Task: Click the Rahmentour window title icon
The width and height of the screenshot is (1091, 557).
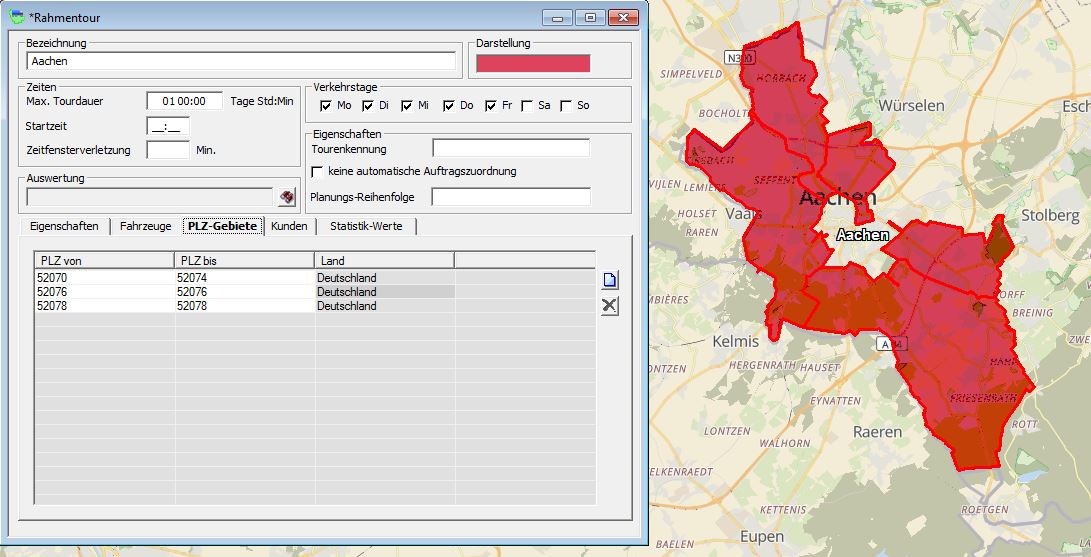Action: click(16, 17)
